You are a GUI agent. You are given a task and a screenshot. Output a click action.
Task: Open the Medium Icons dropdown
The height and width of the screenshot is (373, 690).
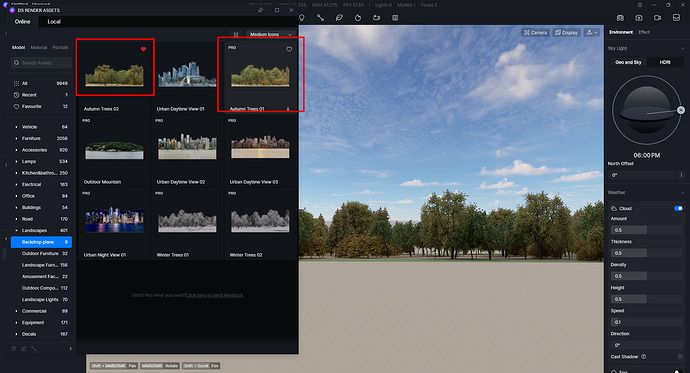(270, 34)
